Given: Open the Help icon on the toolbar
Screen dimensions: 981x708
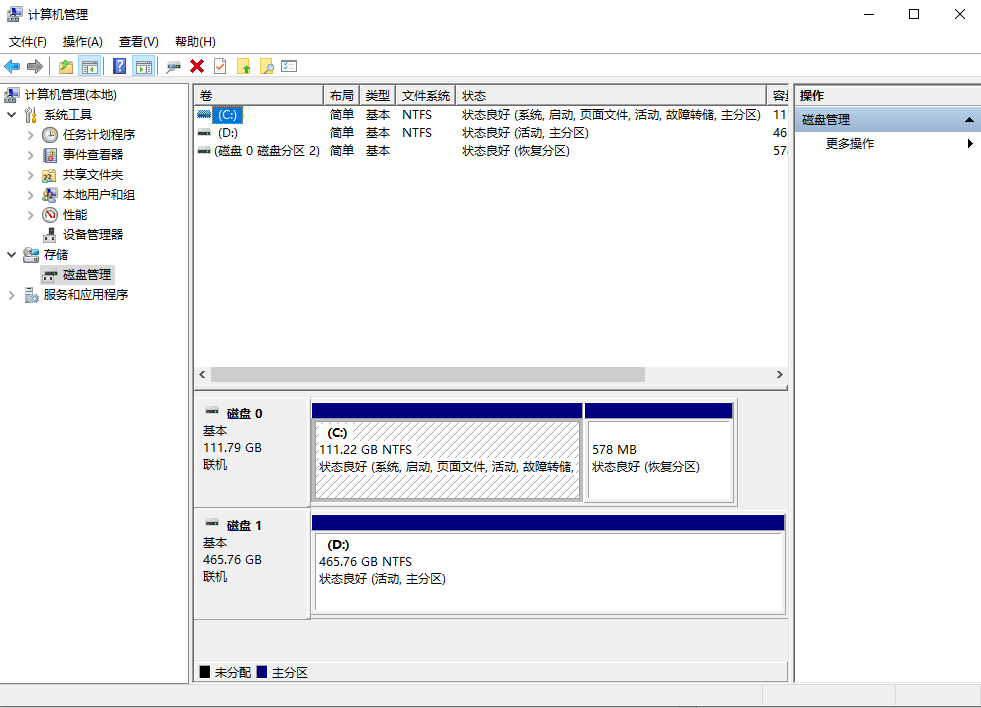Looking at the screenshot, I should click(x=119, y=66).
